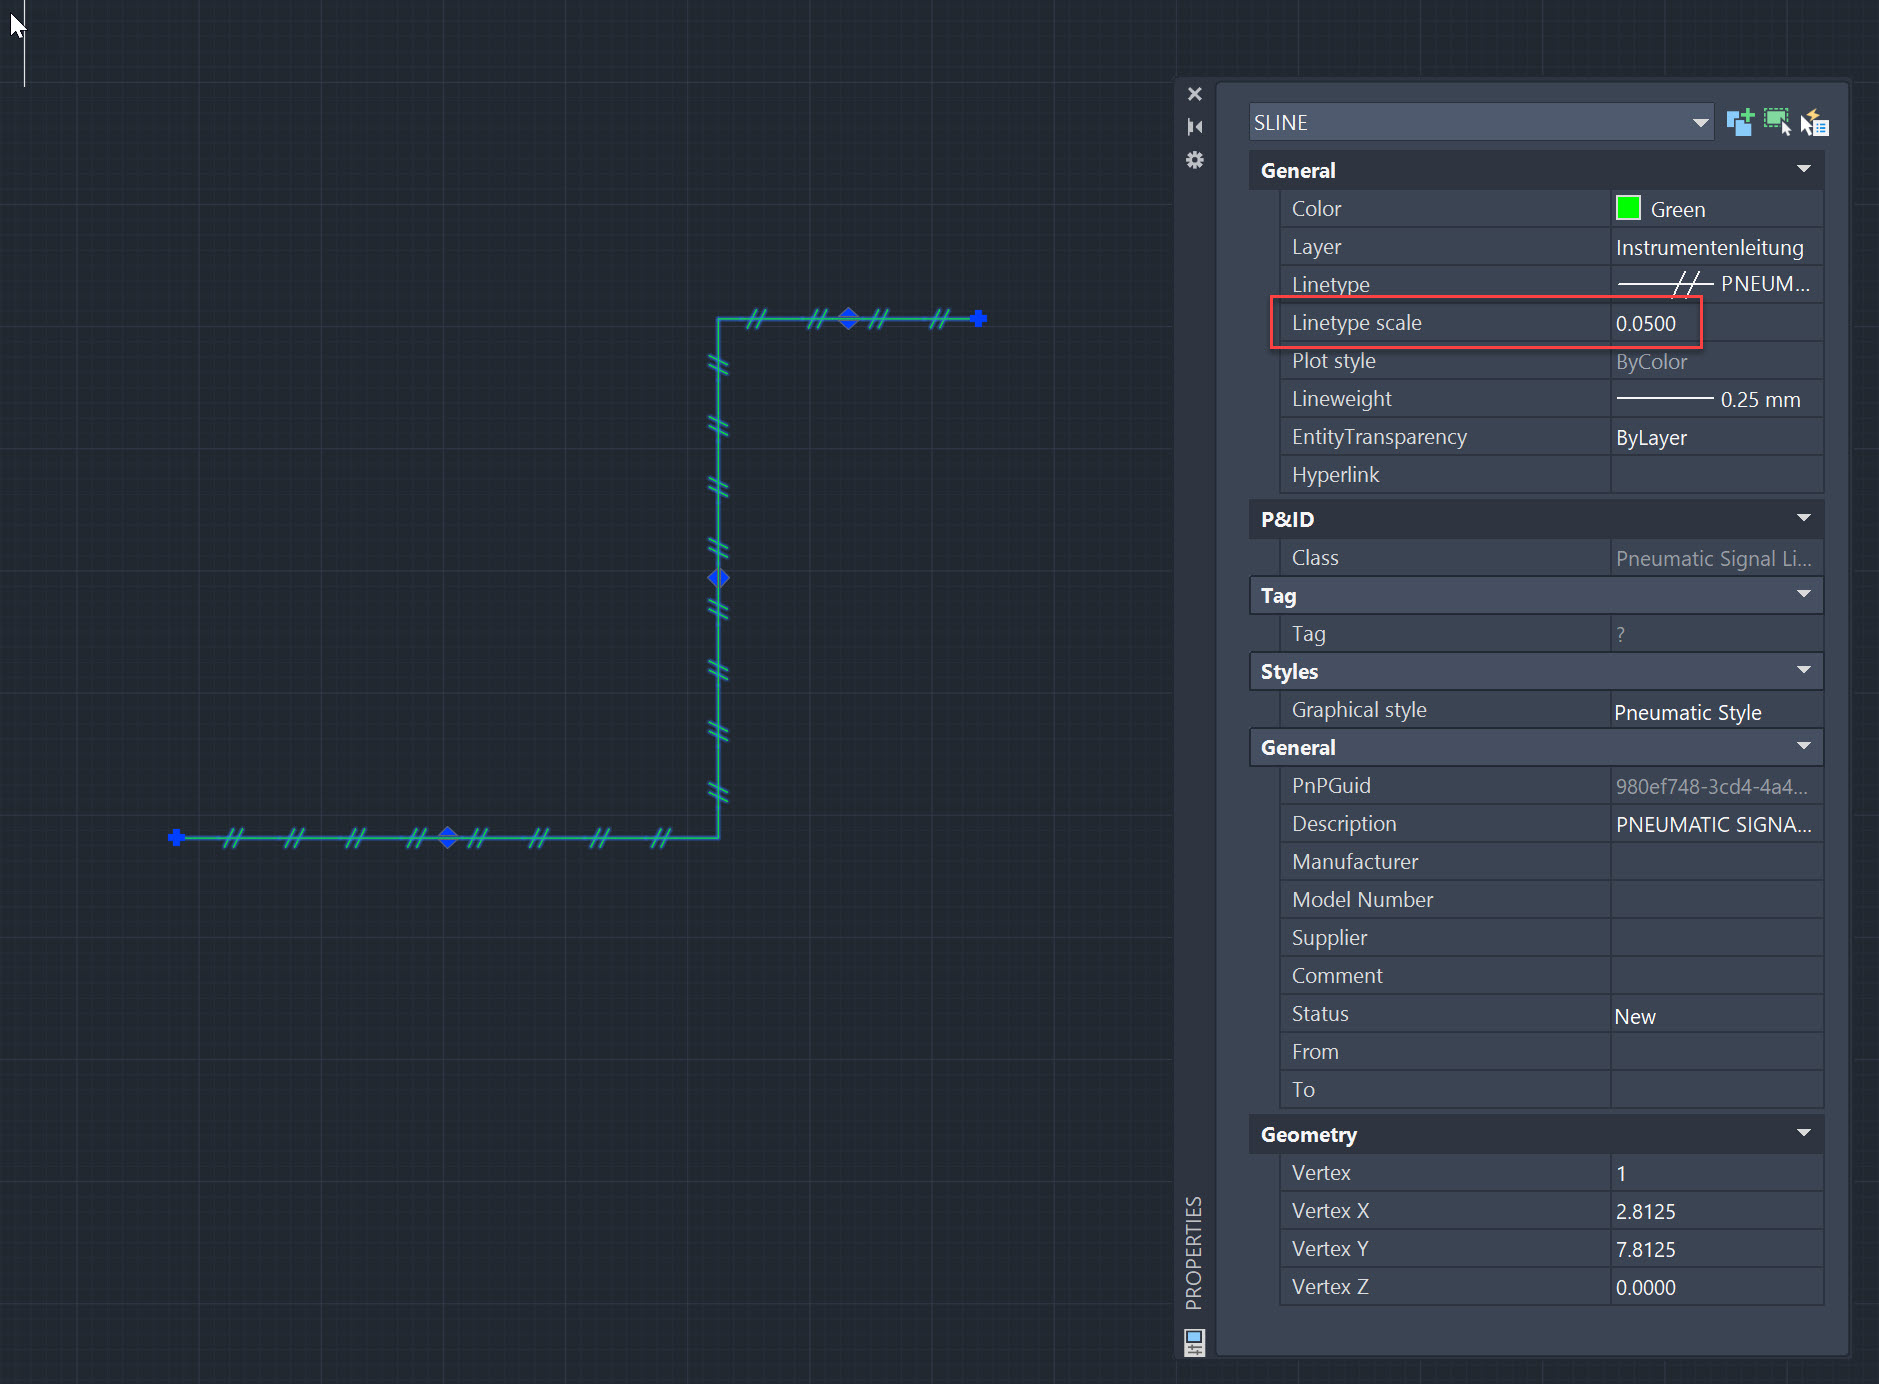Click the Select Objects icon
The image size is (1879, 1384).
click(x=1778, y=121)
